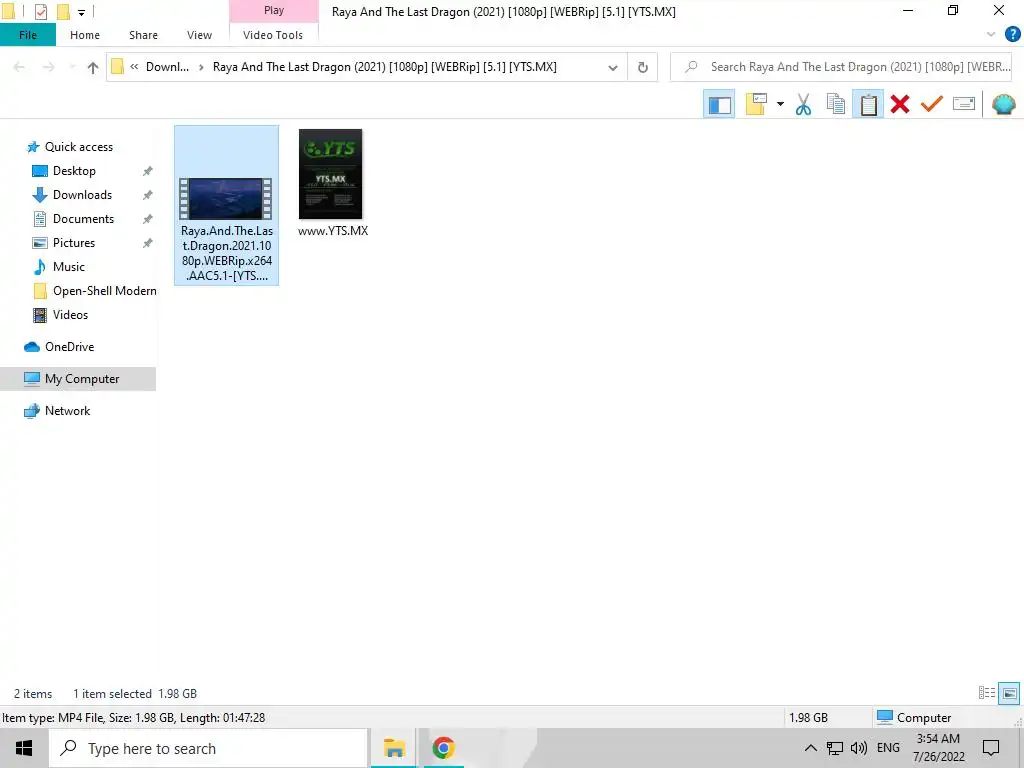Open the folder options dropdown arrow
The width and height of the screenshot is (1024, 768).
click(780, 104)
